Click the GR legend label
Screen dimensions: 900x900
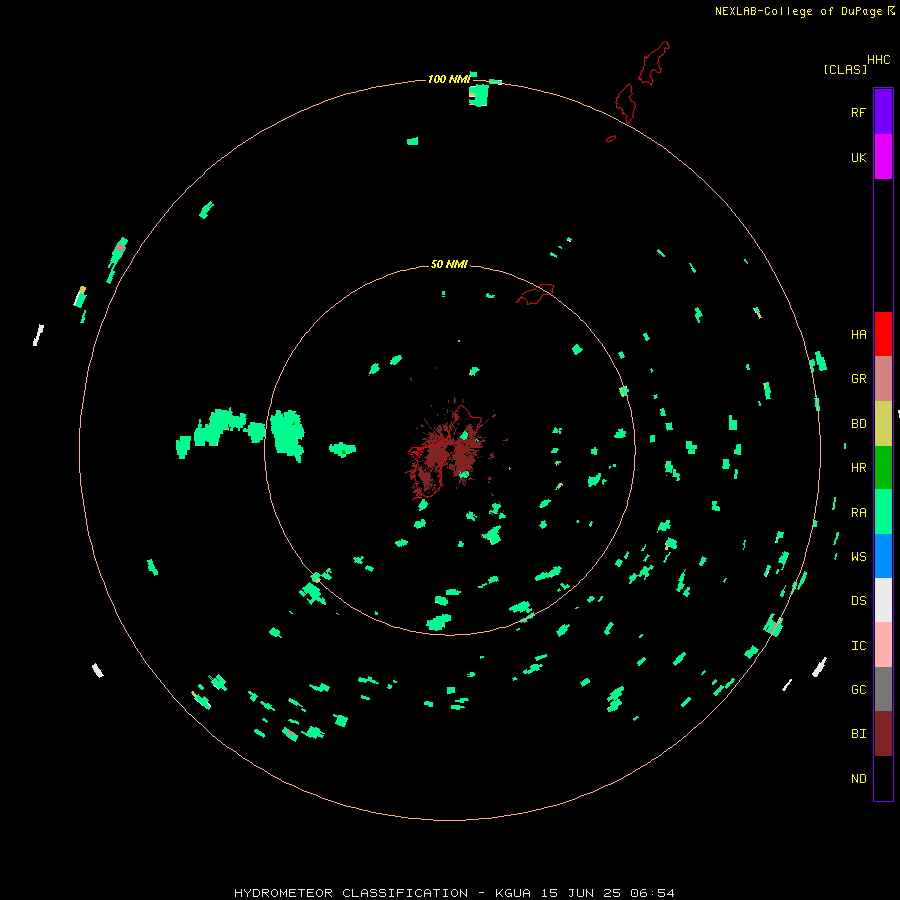tap(858, 379)
